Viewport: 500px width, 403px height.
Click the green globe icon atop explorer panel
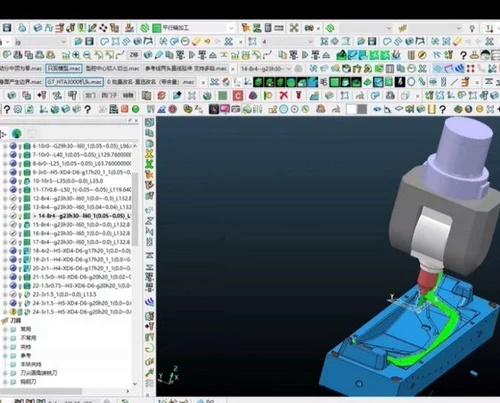[17, 134]
